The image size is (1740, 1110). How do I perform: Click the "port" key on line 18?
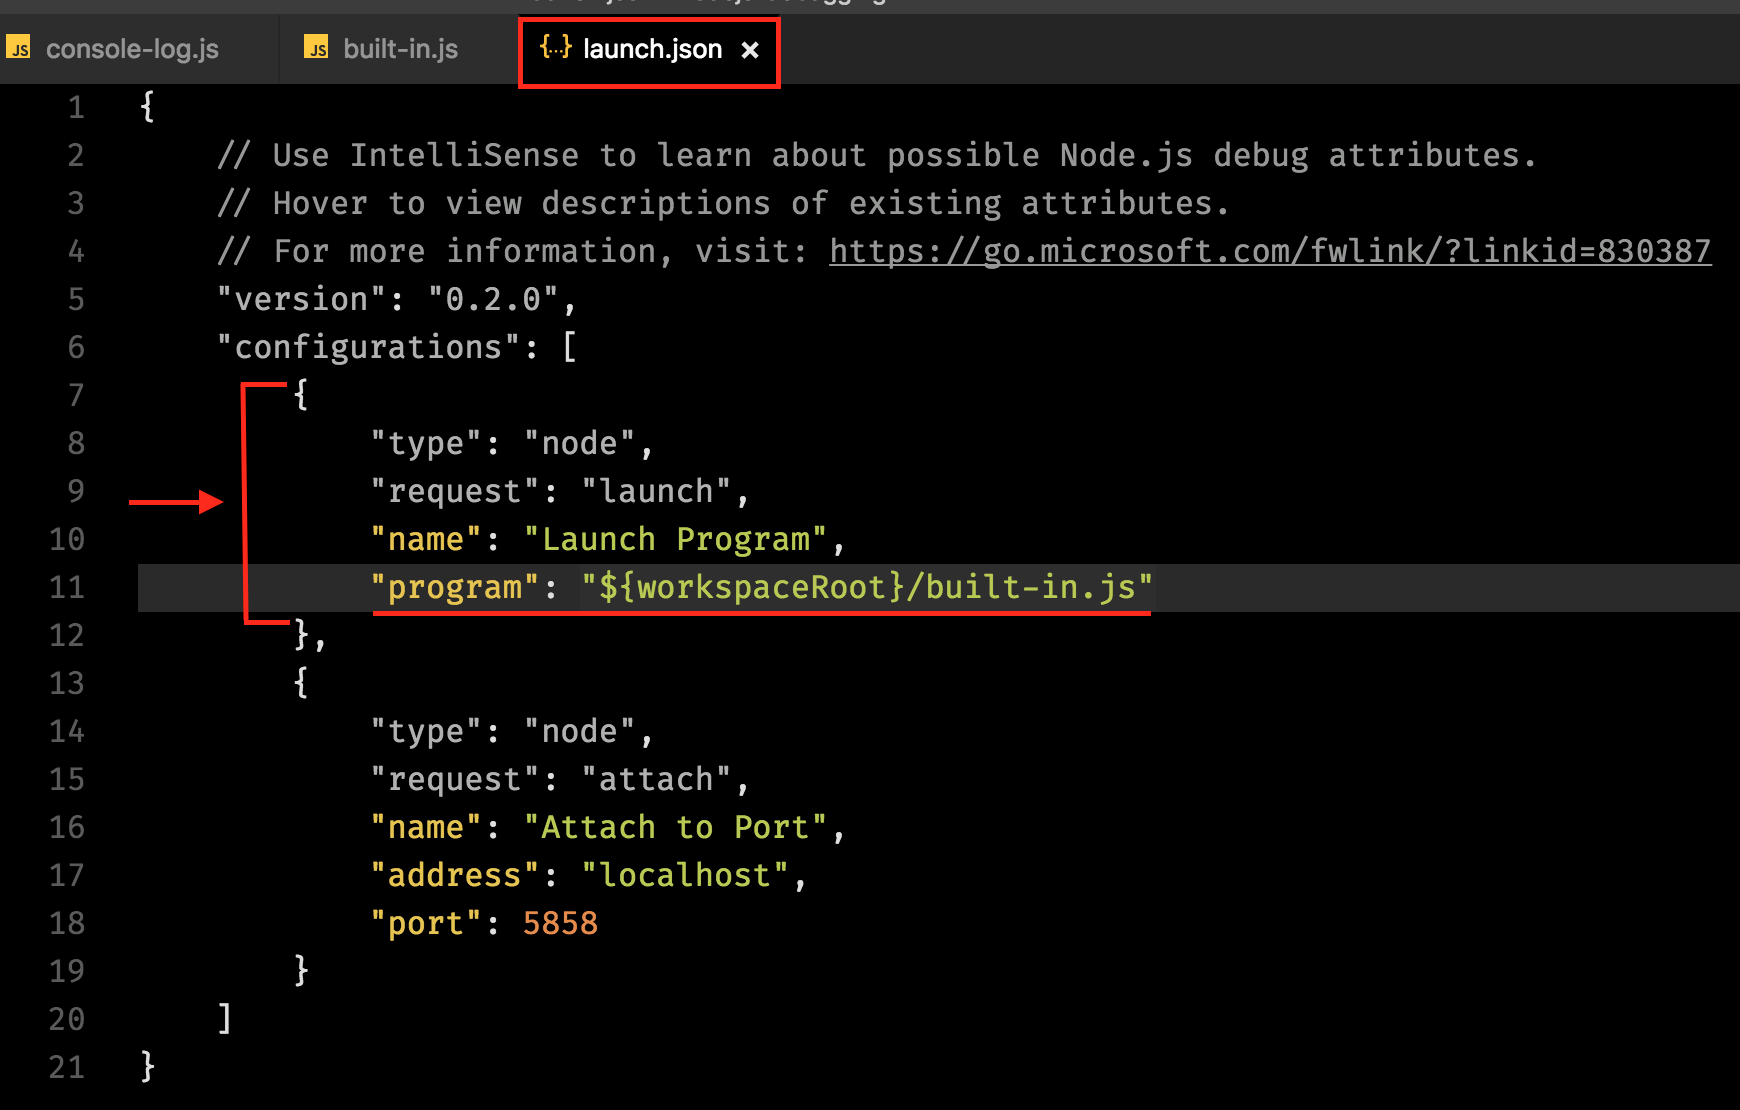[x=426, y=923]
